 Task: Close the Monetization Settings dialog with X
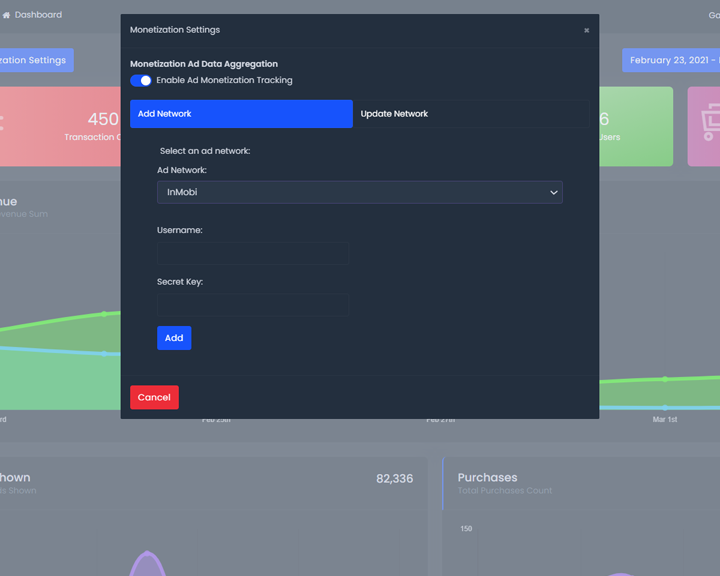(x=586, y=30)
